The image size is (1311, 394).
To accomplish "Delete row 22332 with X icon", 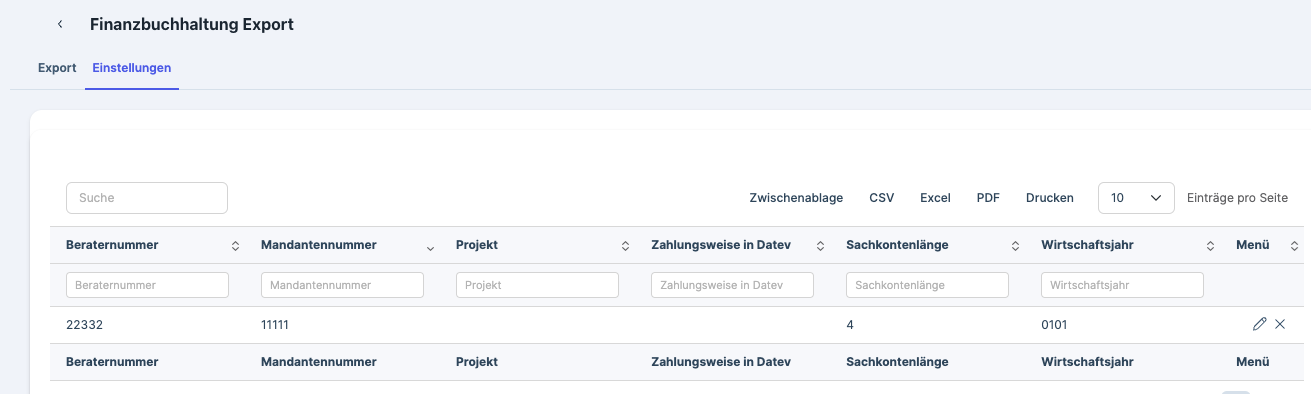I will 1280,324.
